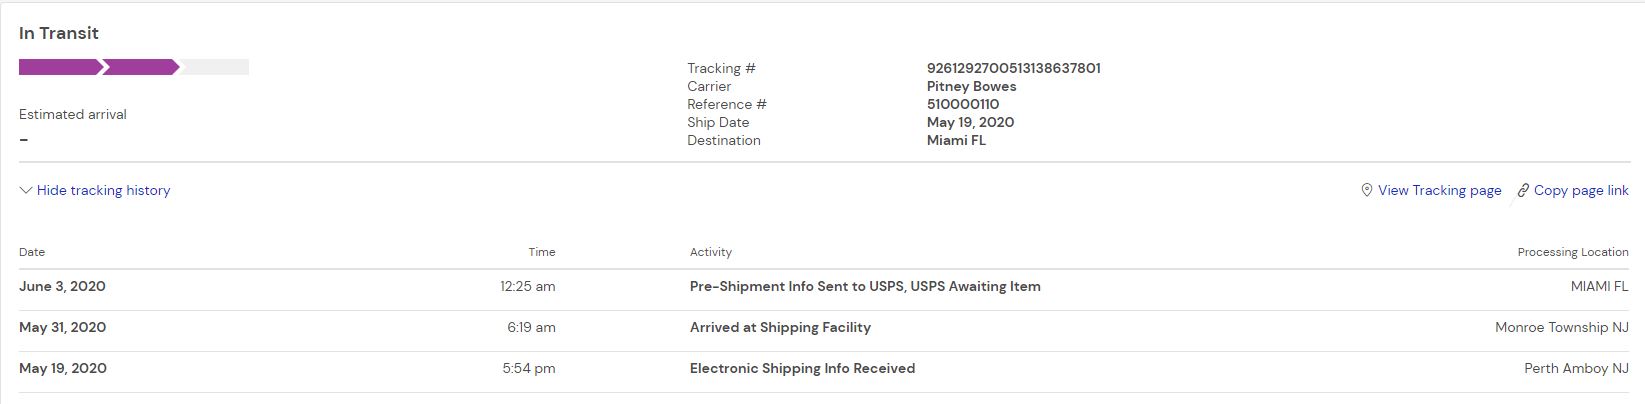Screen dimensions: 1645x404
Task: Click the Date column header
Action: [x=32, y=252]
